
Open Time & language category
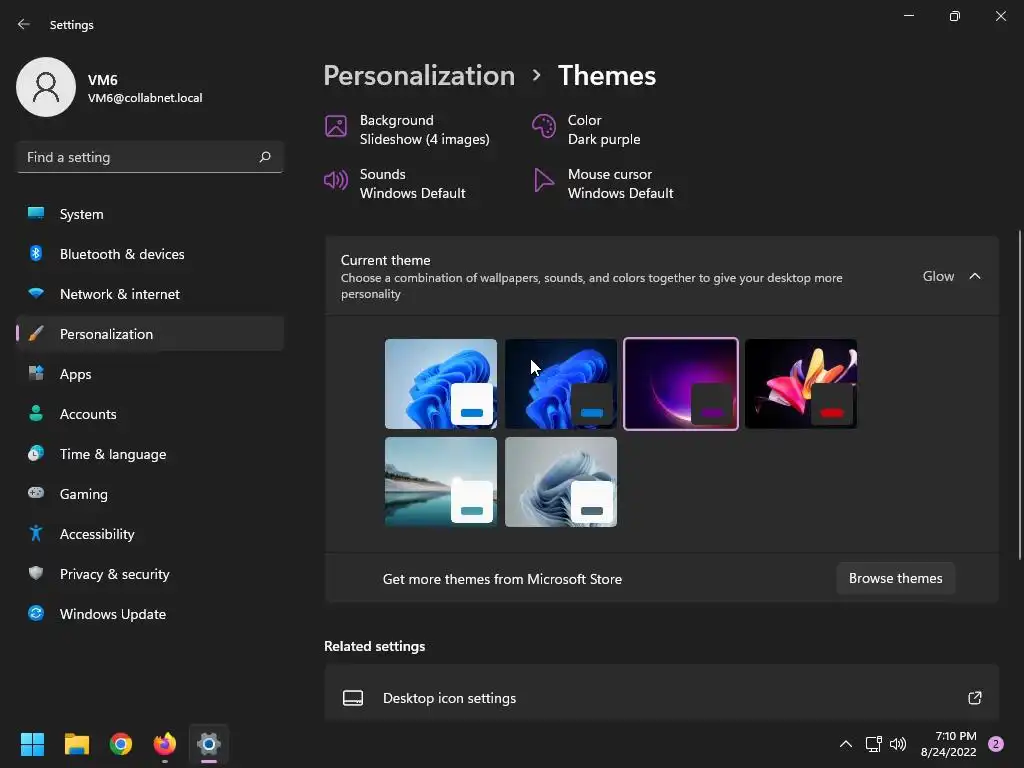pyautogui.click(x=150, y=454)
